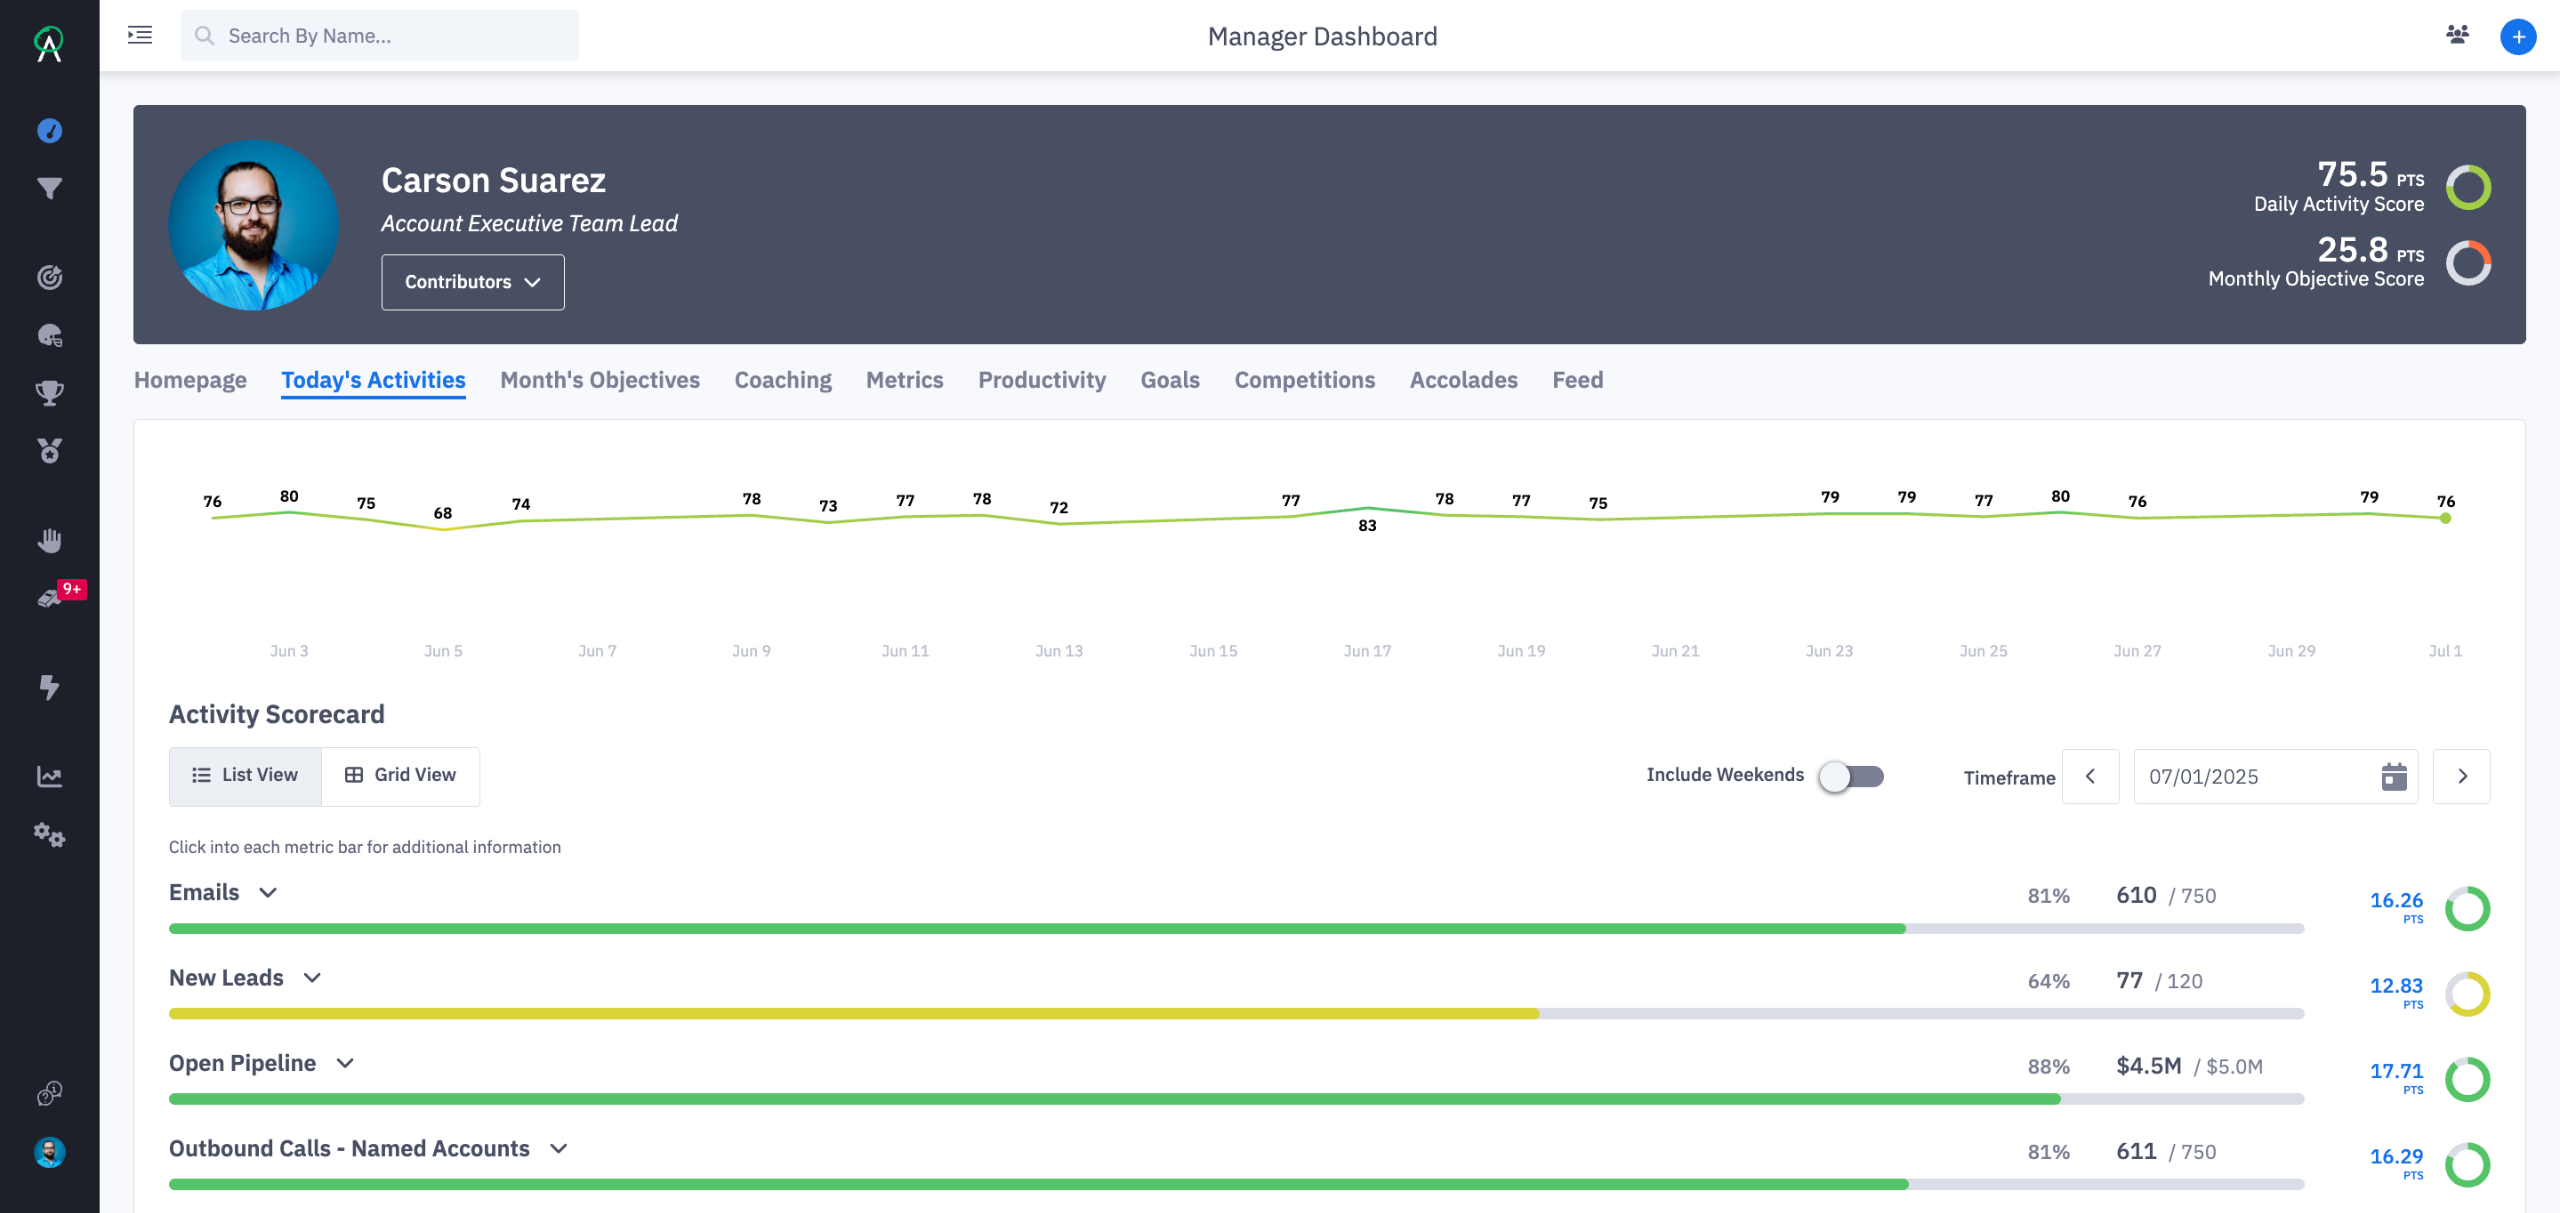Switch scorecard to Grid View
2560x1213 pixels.
click(x=400, y=775)
